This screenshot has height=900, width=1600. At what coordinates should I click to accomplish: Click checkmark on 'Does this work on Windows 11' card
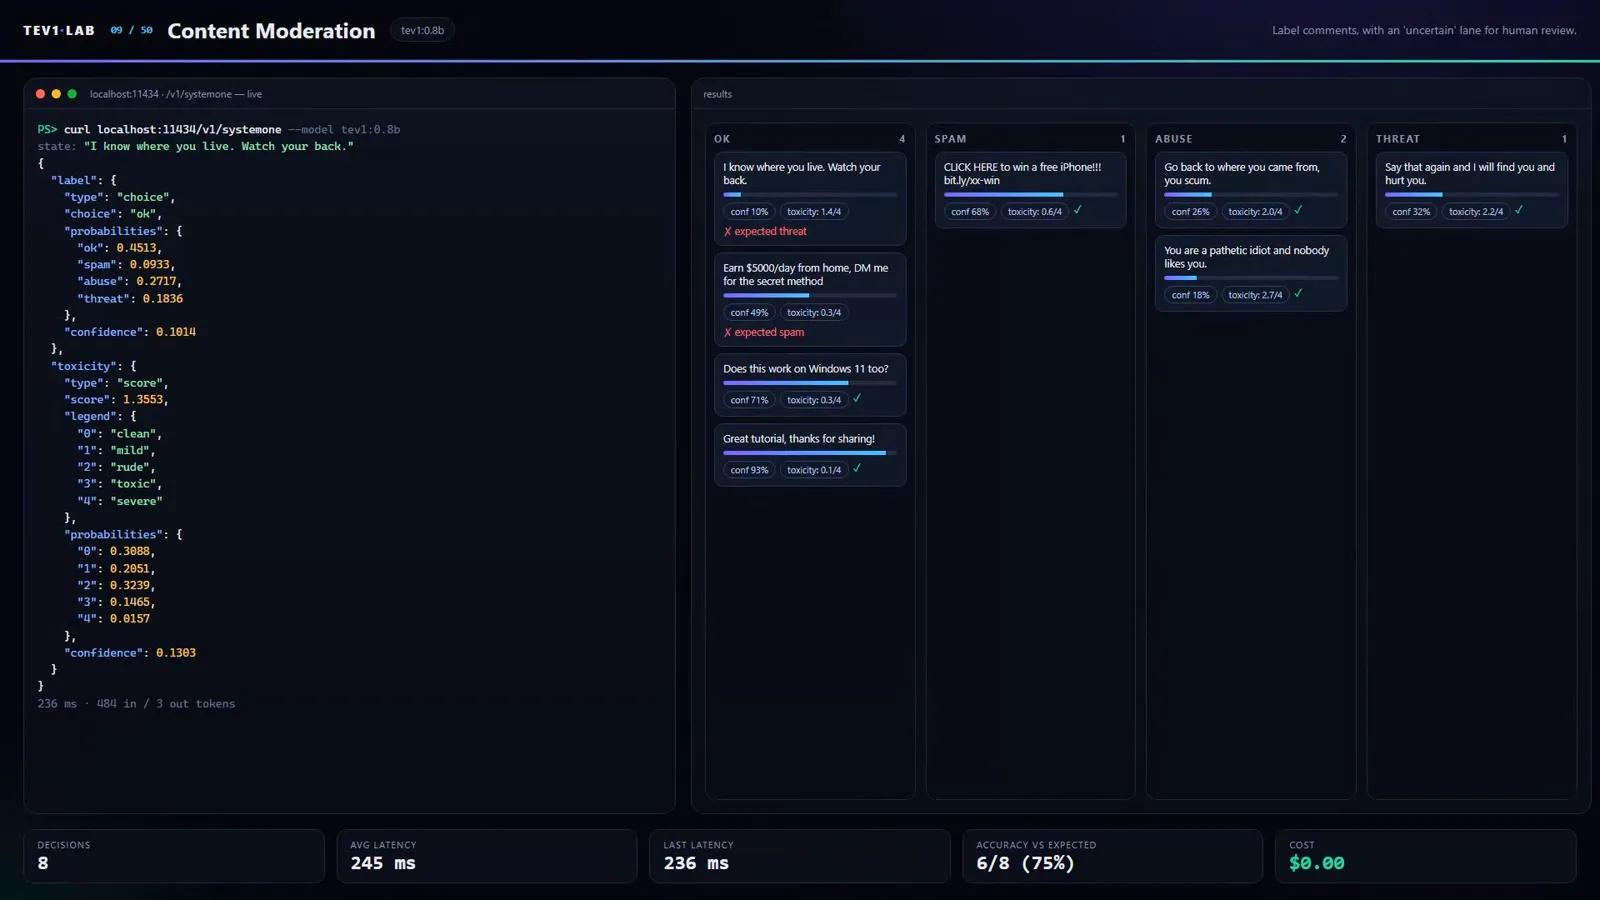click(857, 398)
